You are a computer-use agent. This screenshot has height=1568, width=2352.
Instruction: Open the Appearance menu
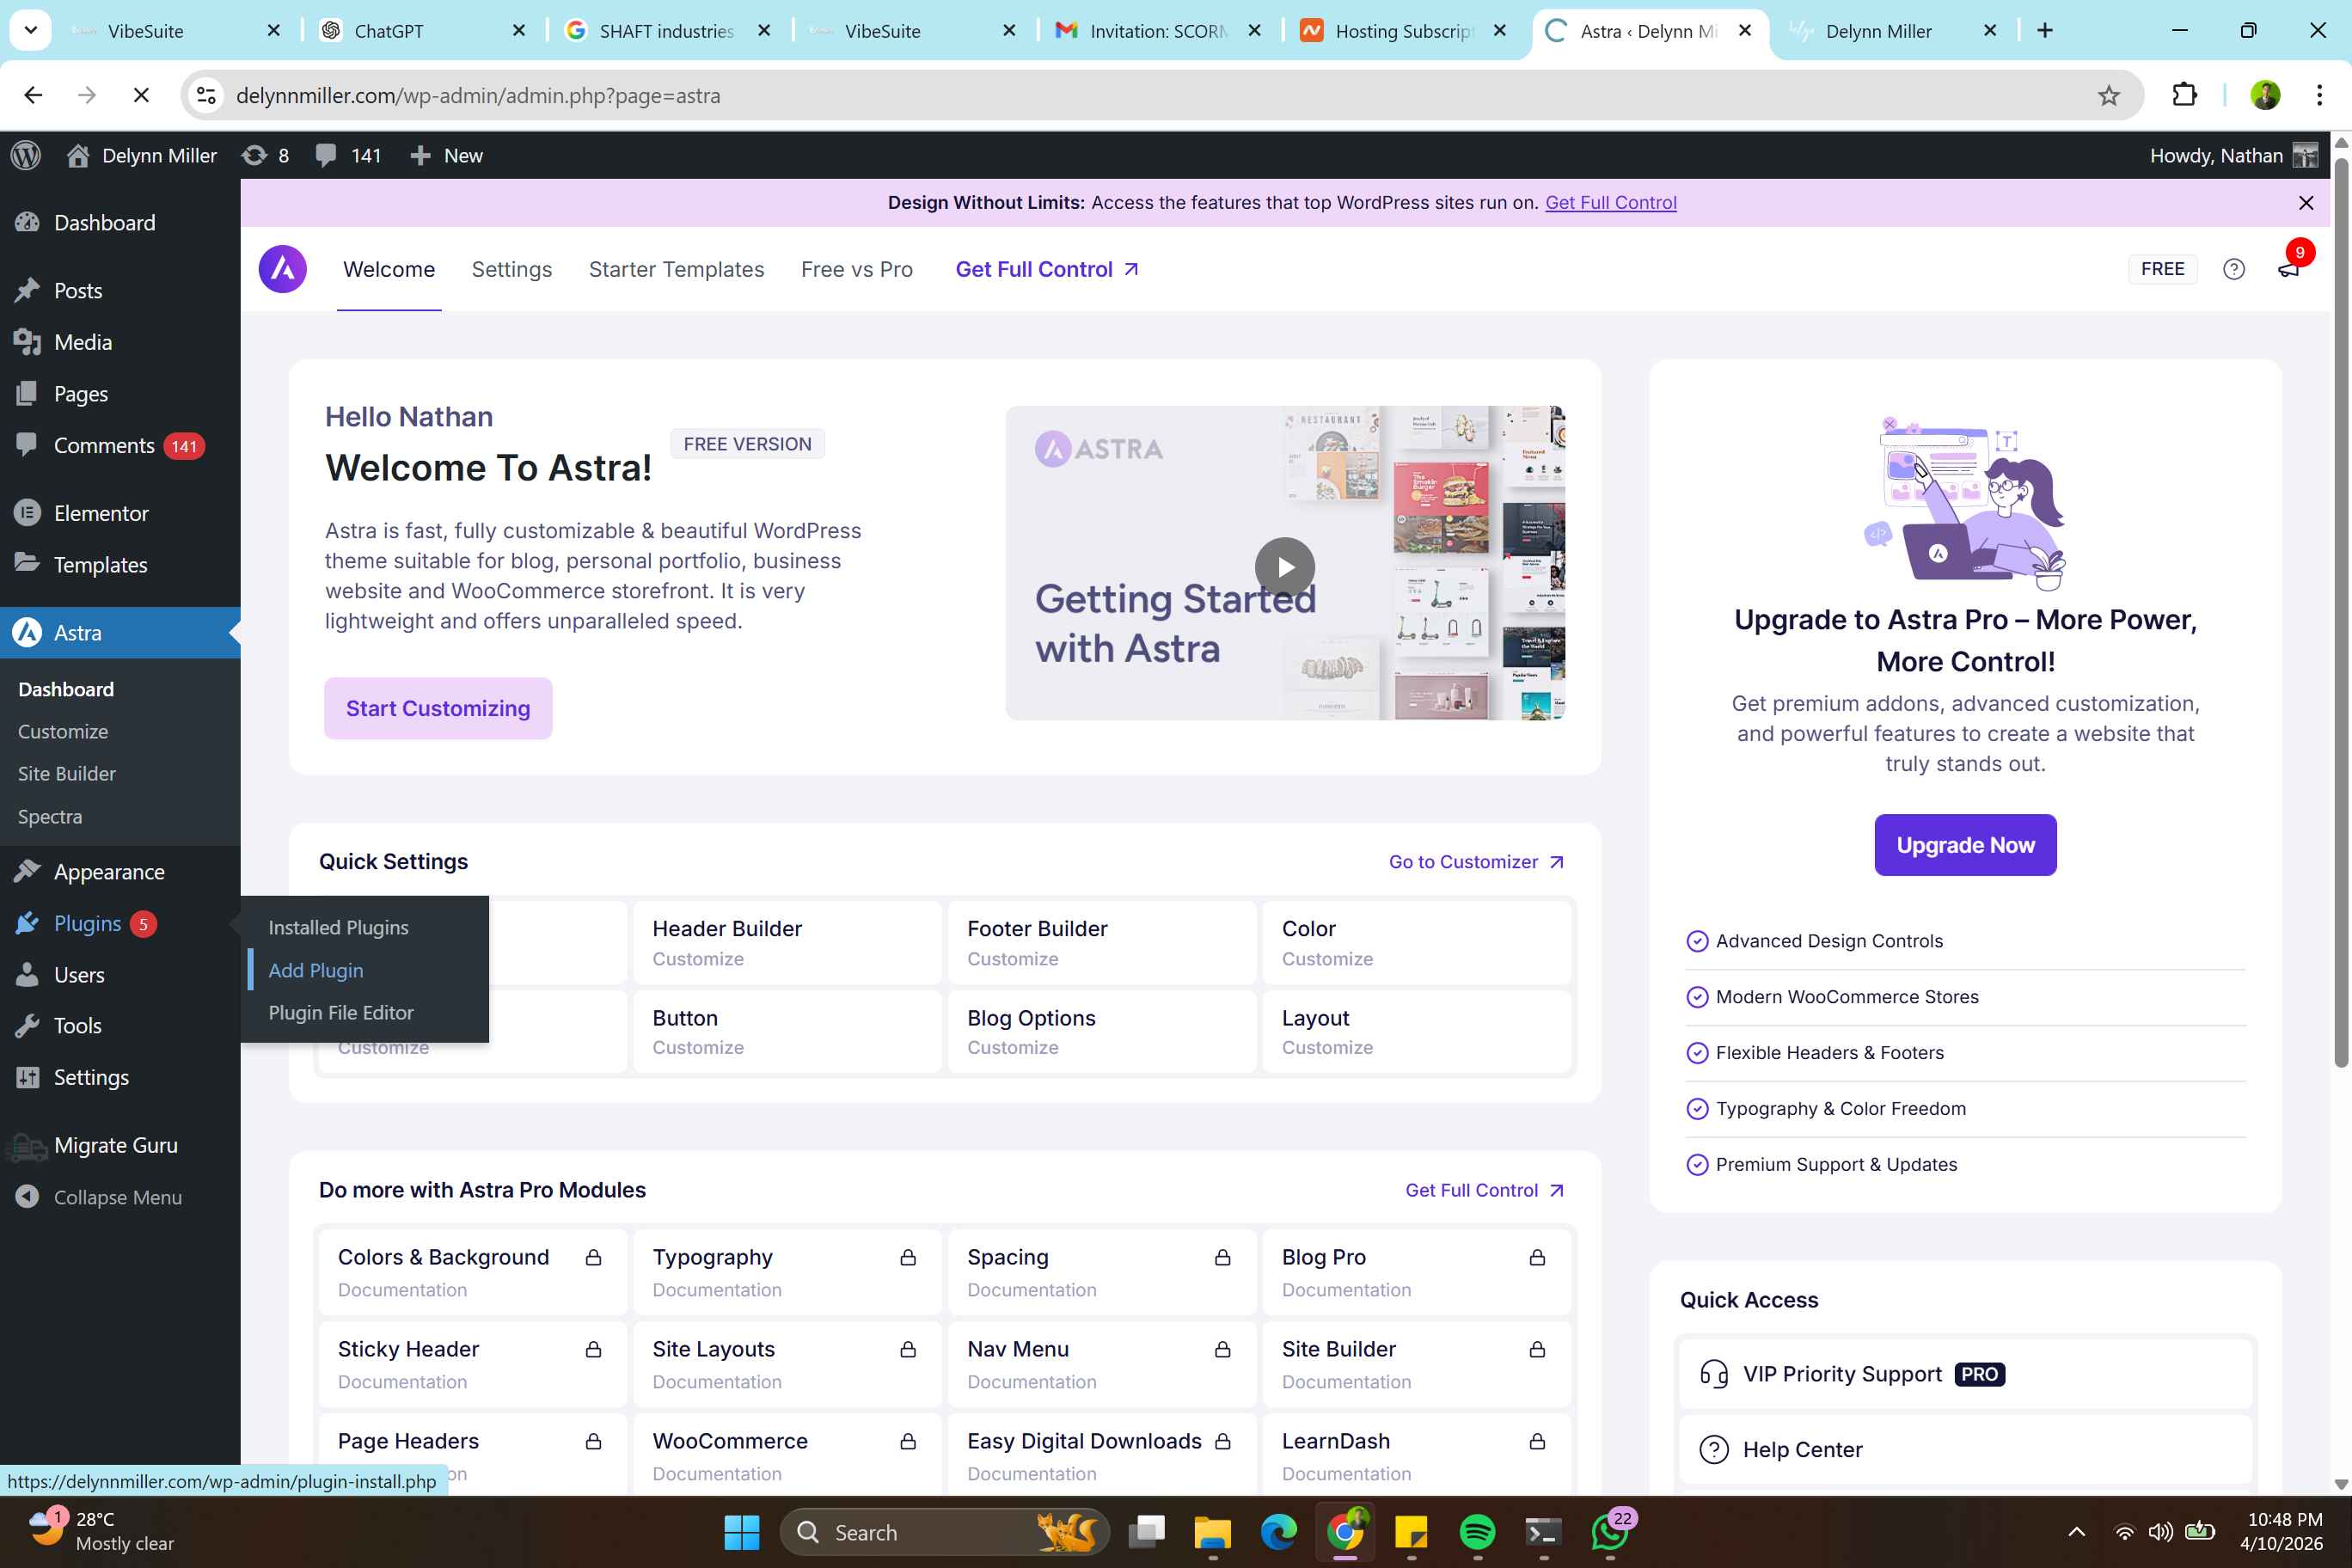pos(109,872)
